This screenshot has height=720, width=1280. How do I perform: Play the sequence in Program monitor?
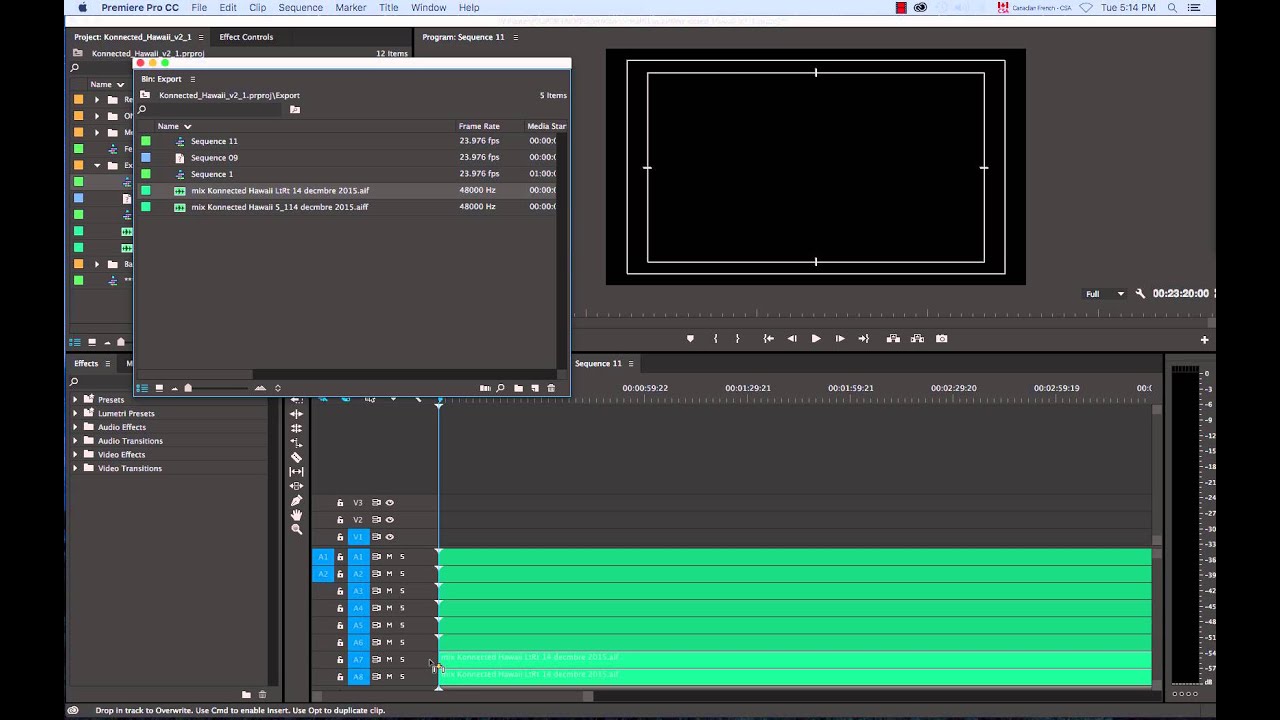pyautogui.click(x=816, y=339)
